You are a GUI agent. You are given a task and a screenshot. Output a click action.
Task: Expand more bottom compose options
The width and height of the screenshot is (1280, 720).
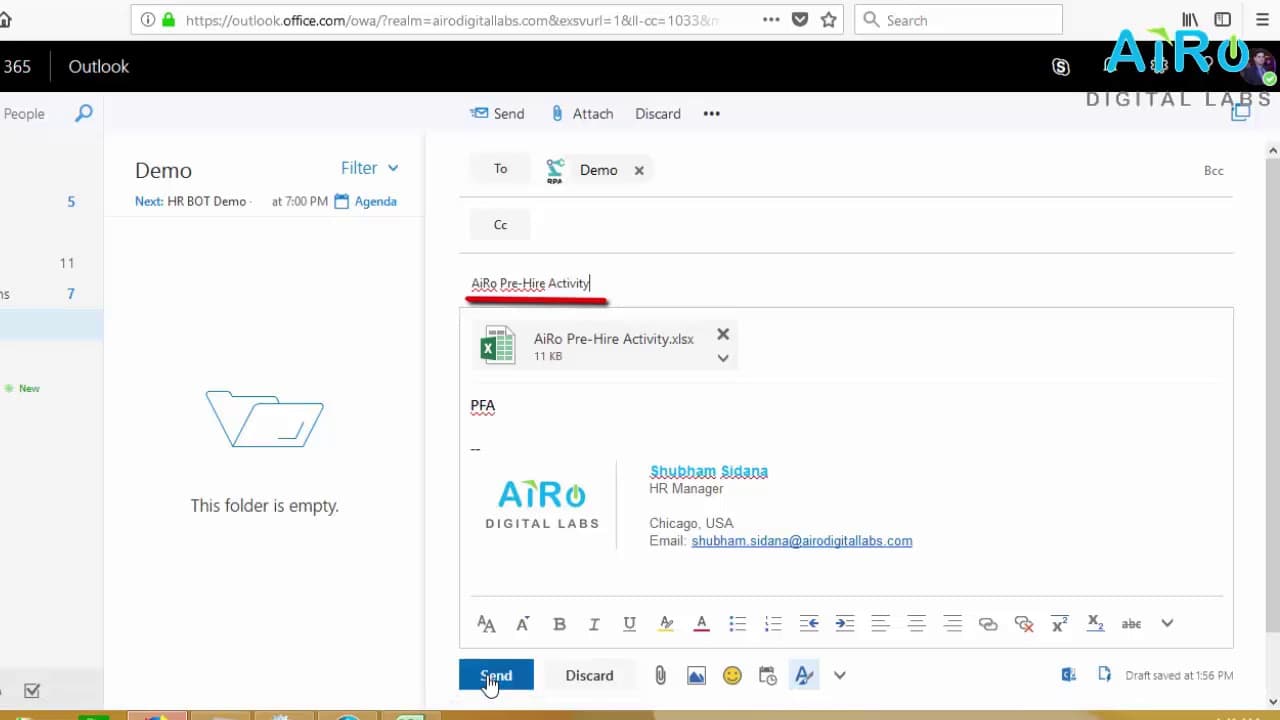(840, 676)
